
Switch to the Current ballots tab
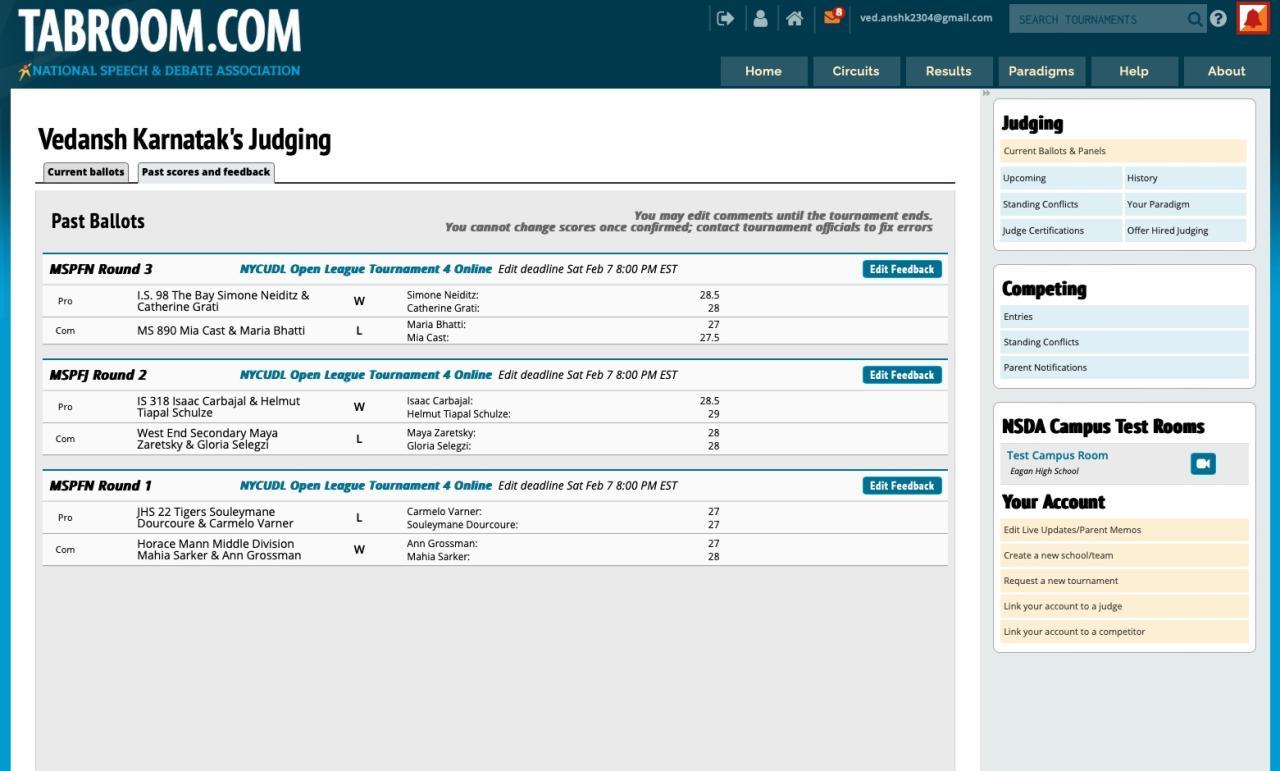[x=86, y=172]
